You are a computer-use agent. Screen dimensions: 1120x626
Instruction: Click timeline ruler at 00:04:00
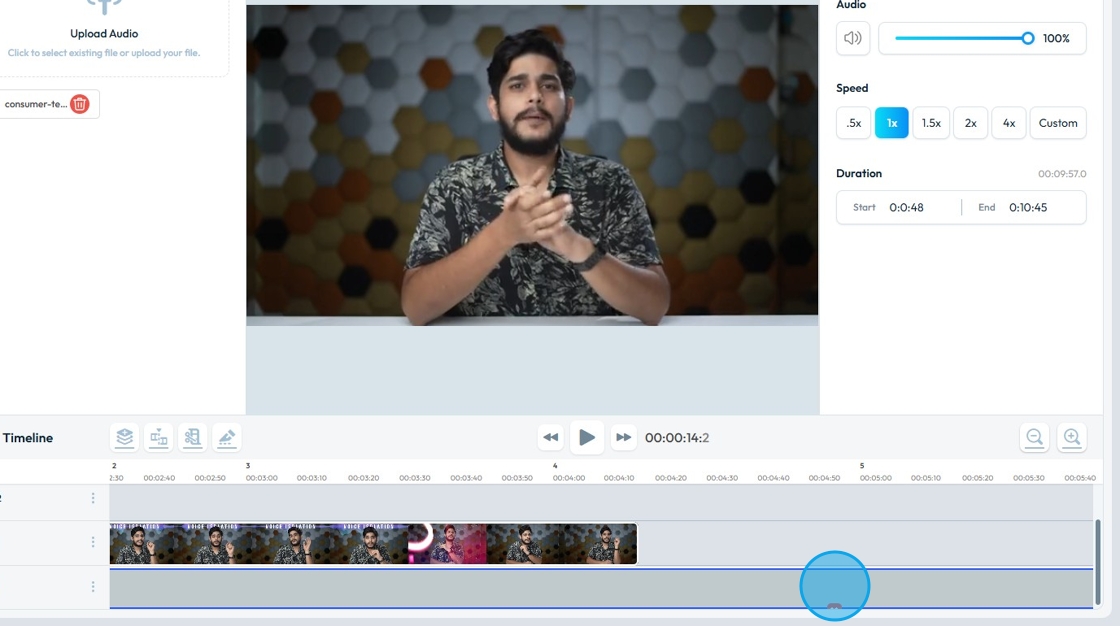(x=569, y=478)
